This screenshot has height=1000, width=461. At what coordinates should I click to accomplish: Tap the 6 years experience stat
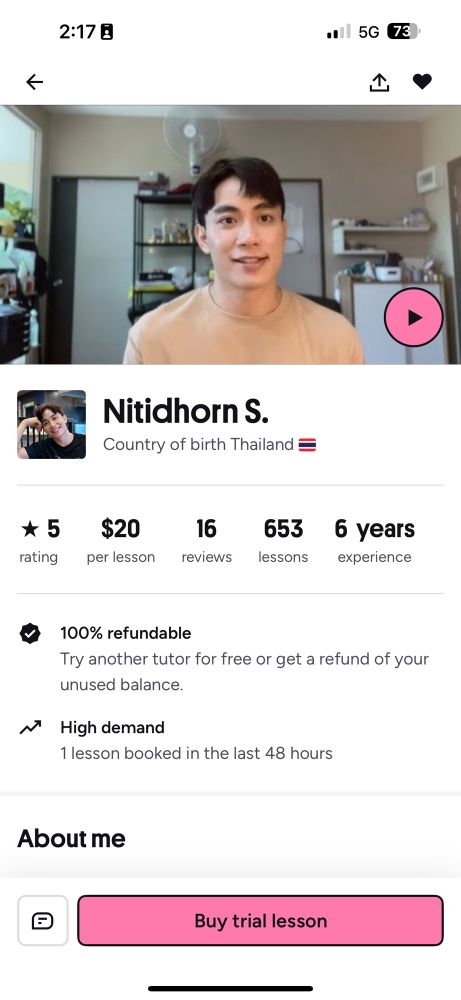375,541
